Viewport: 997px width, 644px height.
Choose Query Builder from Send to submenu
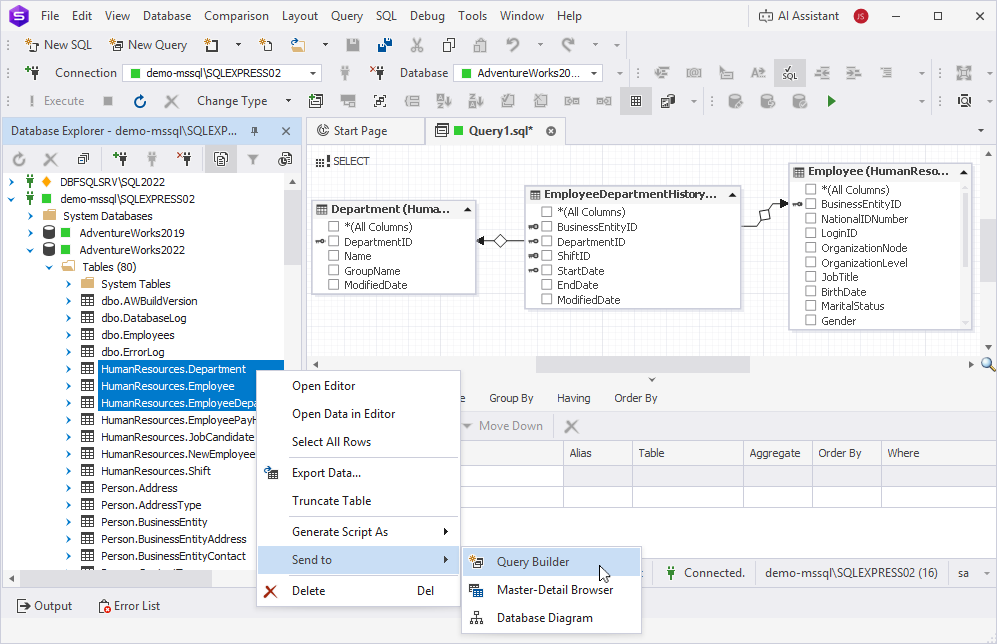532,562
